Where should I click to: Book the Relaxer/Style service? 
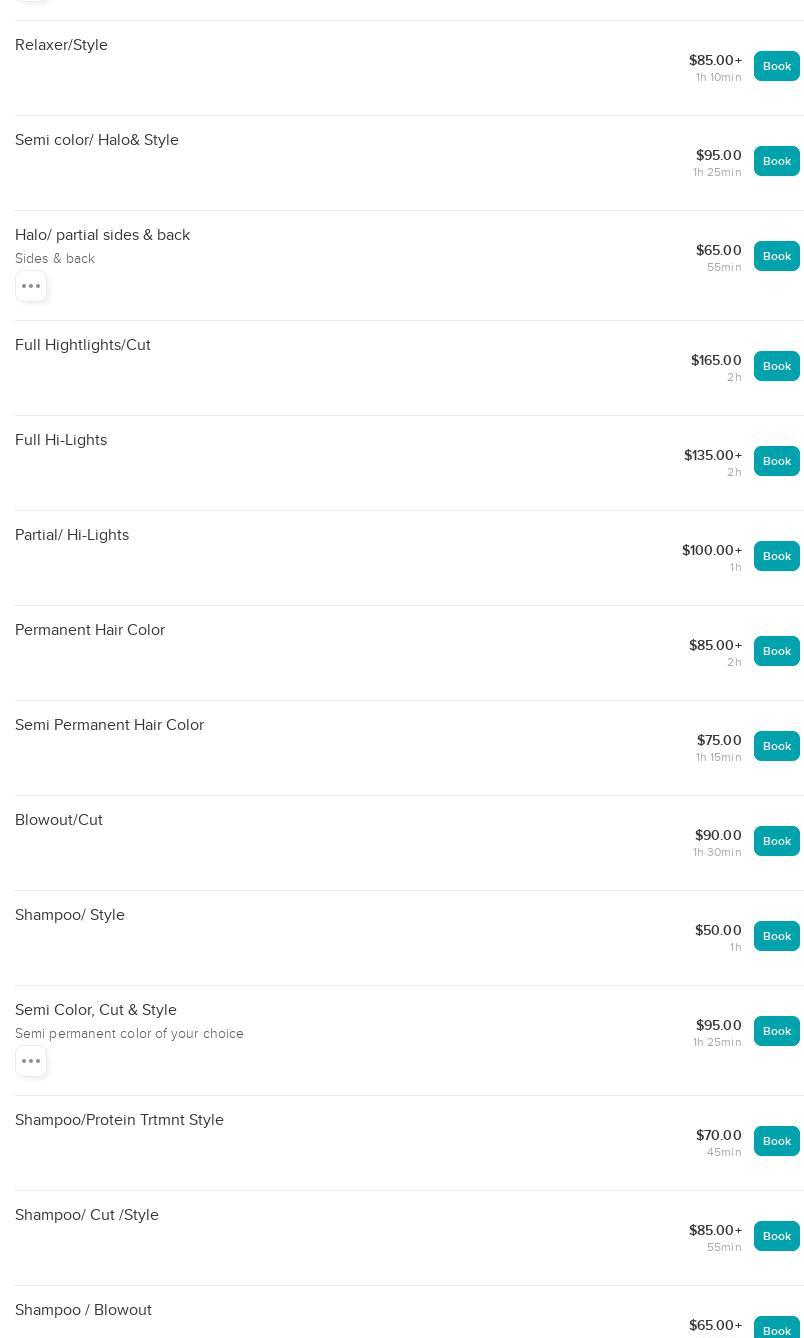point(776,66)
